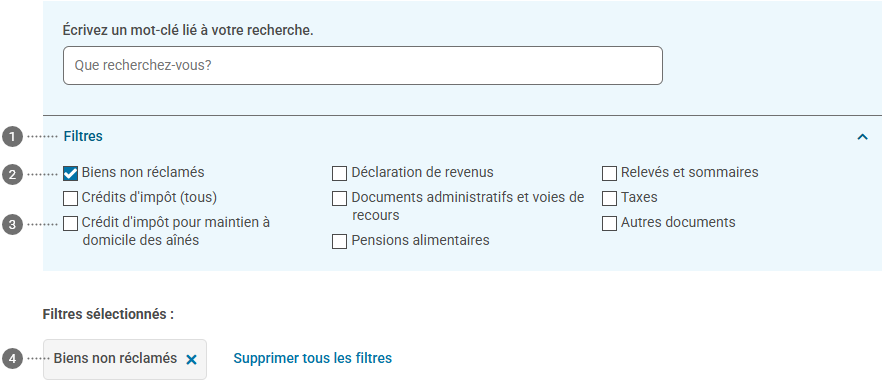The width and height of the screenshot is (882, 381).
Task: Click Supprimer tous les filtres link
Action: [x=313, y=358]
